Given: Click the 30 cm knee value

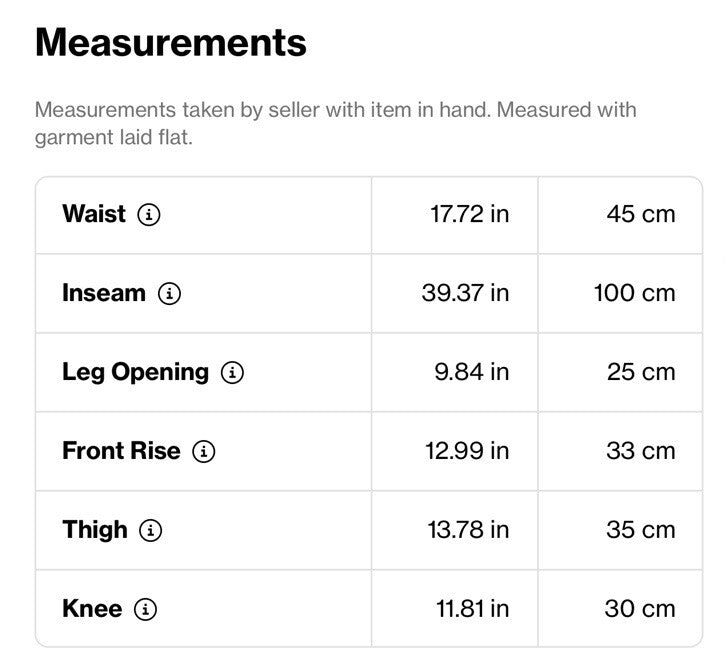Looking at the screenshot, I should (x=640, y=608).
